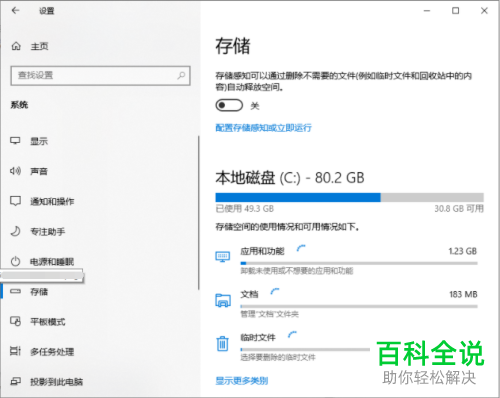
Task: Open 配置存储感知或立即运行 link
Action: [x=263, y=128]
